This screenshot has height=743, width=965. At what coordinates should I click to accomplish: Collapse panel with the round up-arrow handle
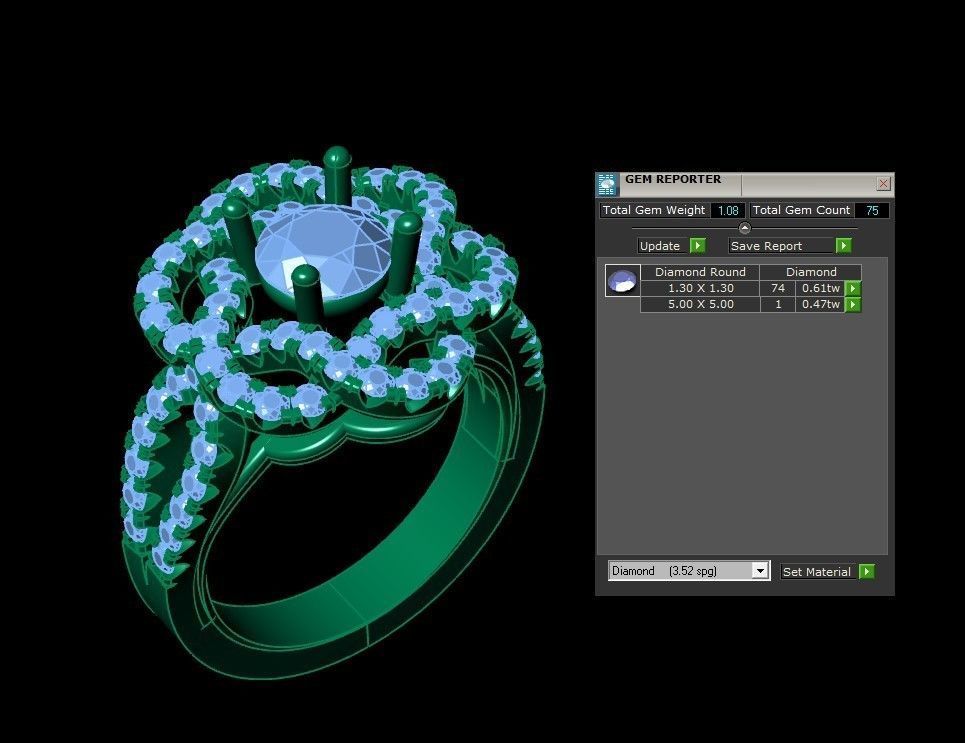pyautogui.click(x=745, y=228)
